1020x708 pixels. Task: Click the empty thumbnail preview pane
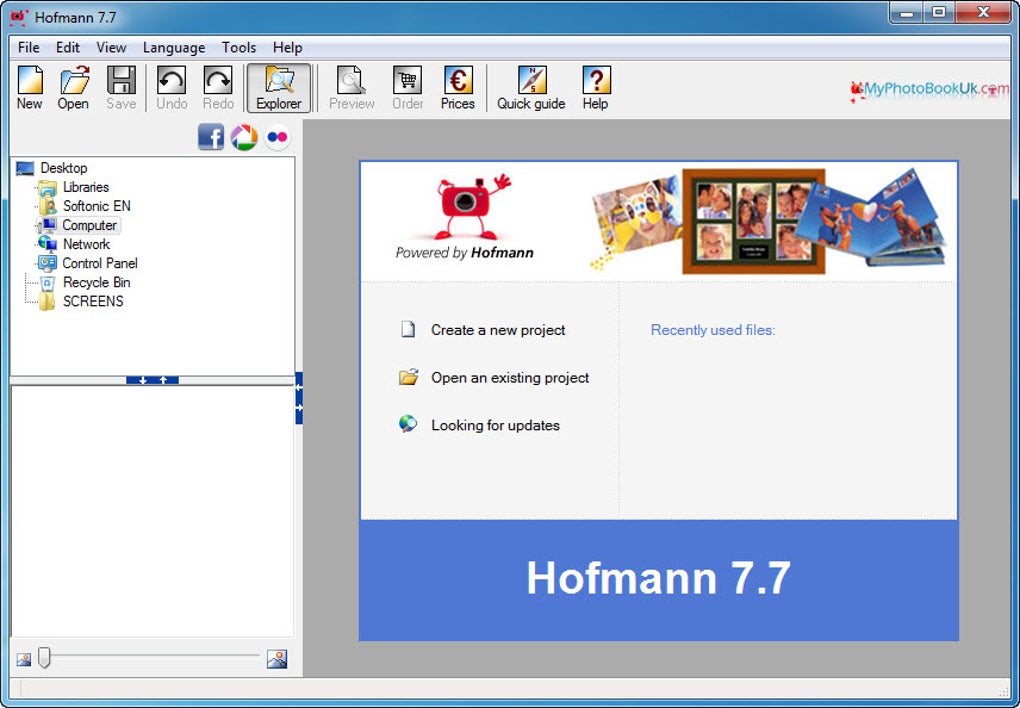click(152, 511)
